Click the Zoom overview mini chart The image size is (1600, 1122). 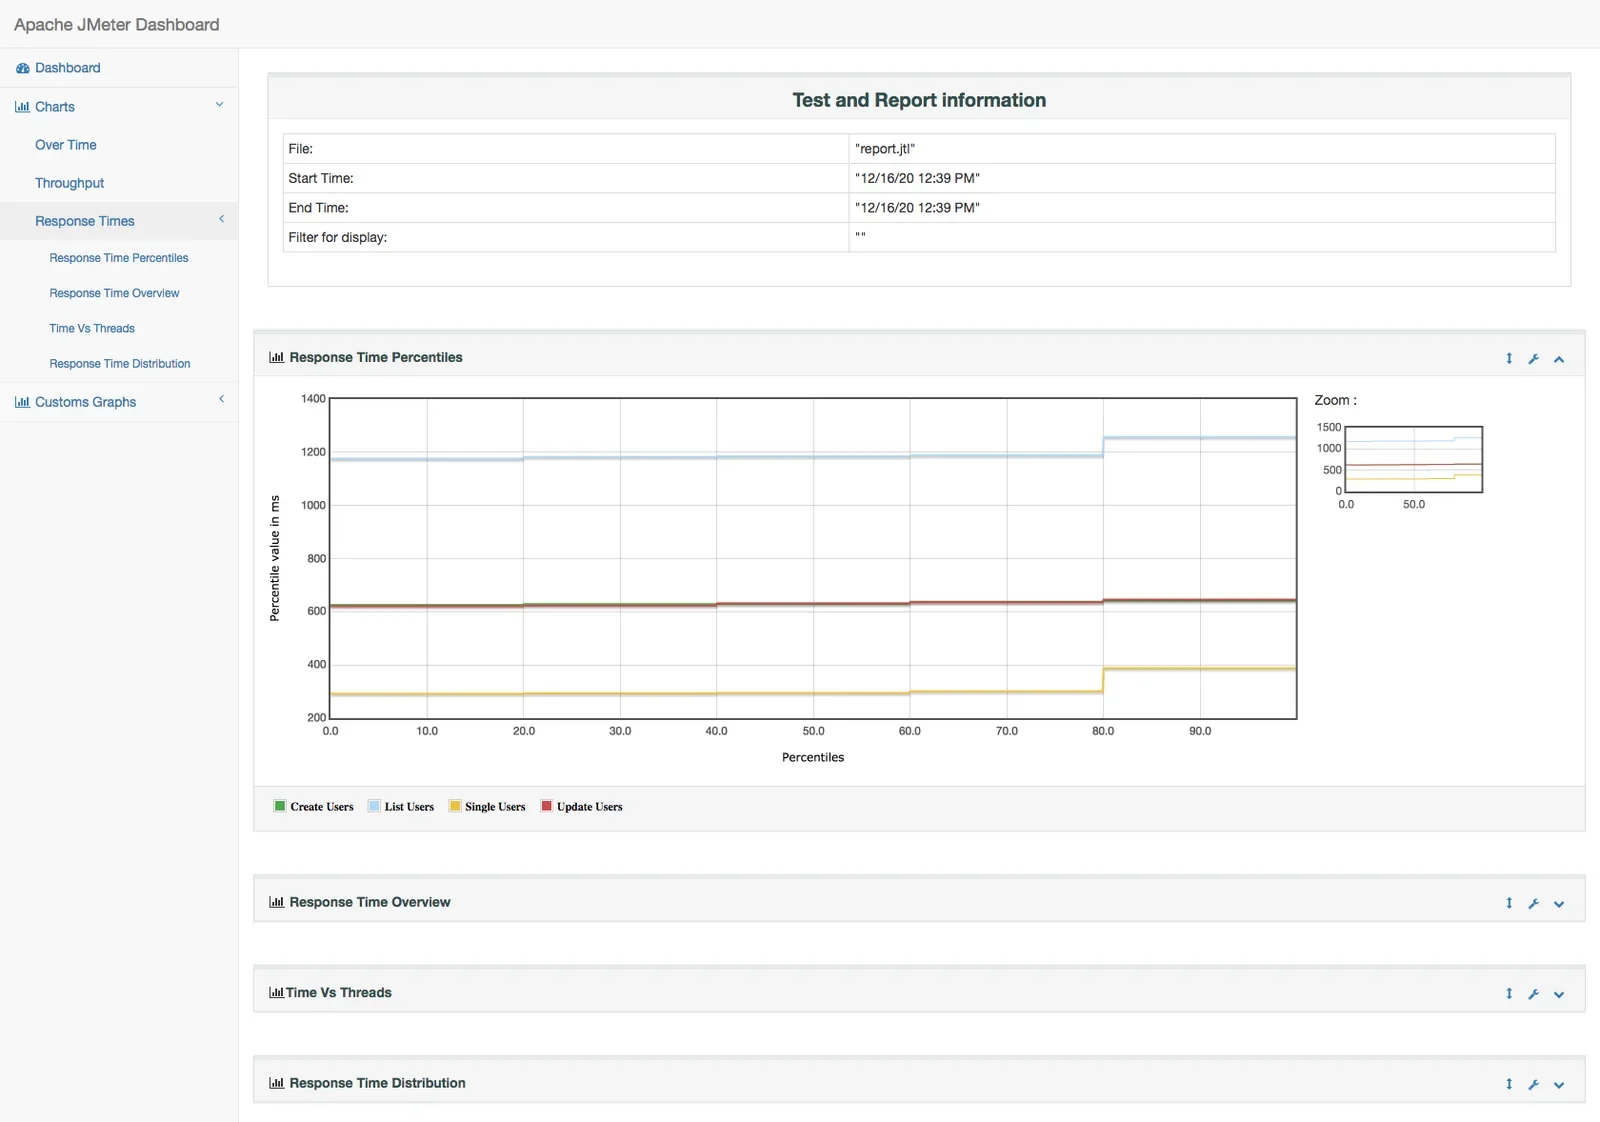point(1414,459)
